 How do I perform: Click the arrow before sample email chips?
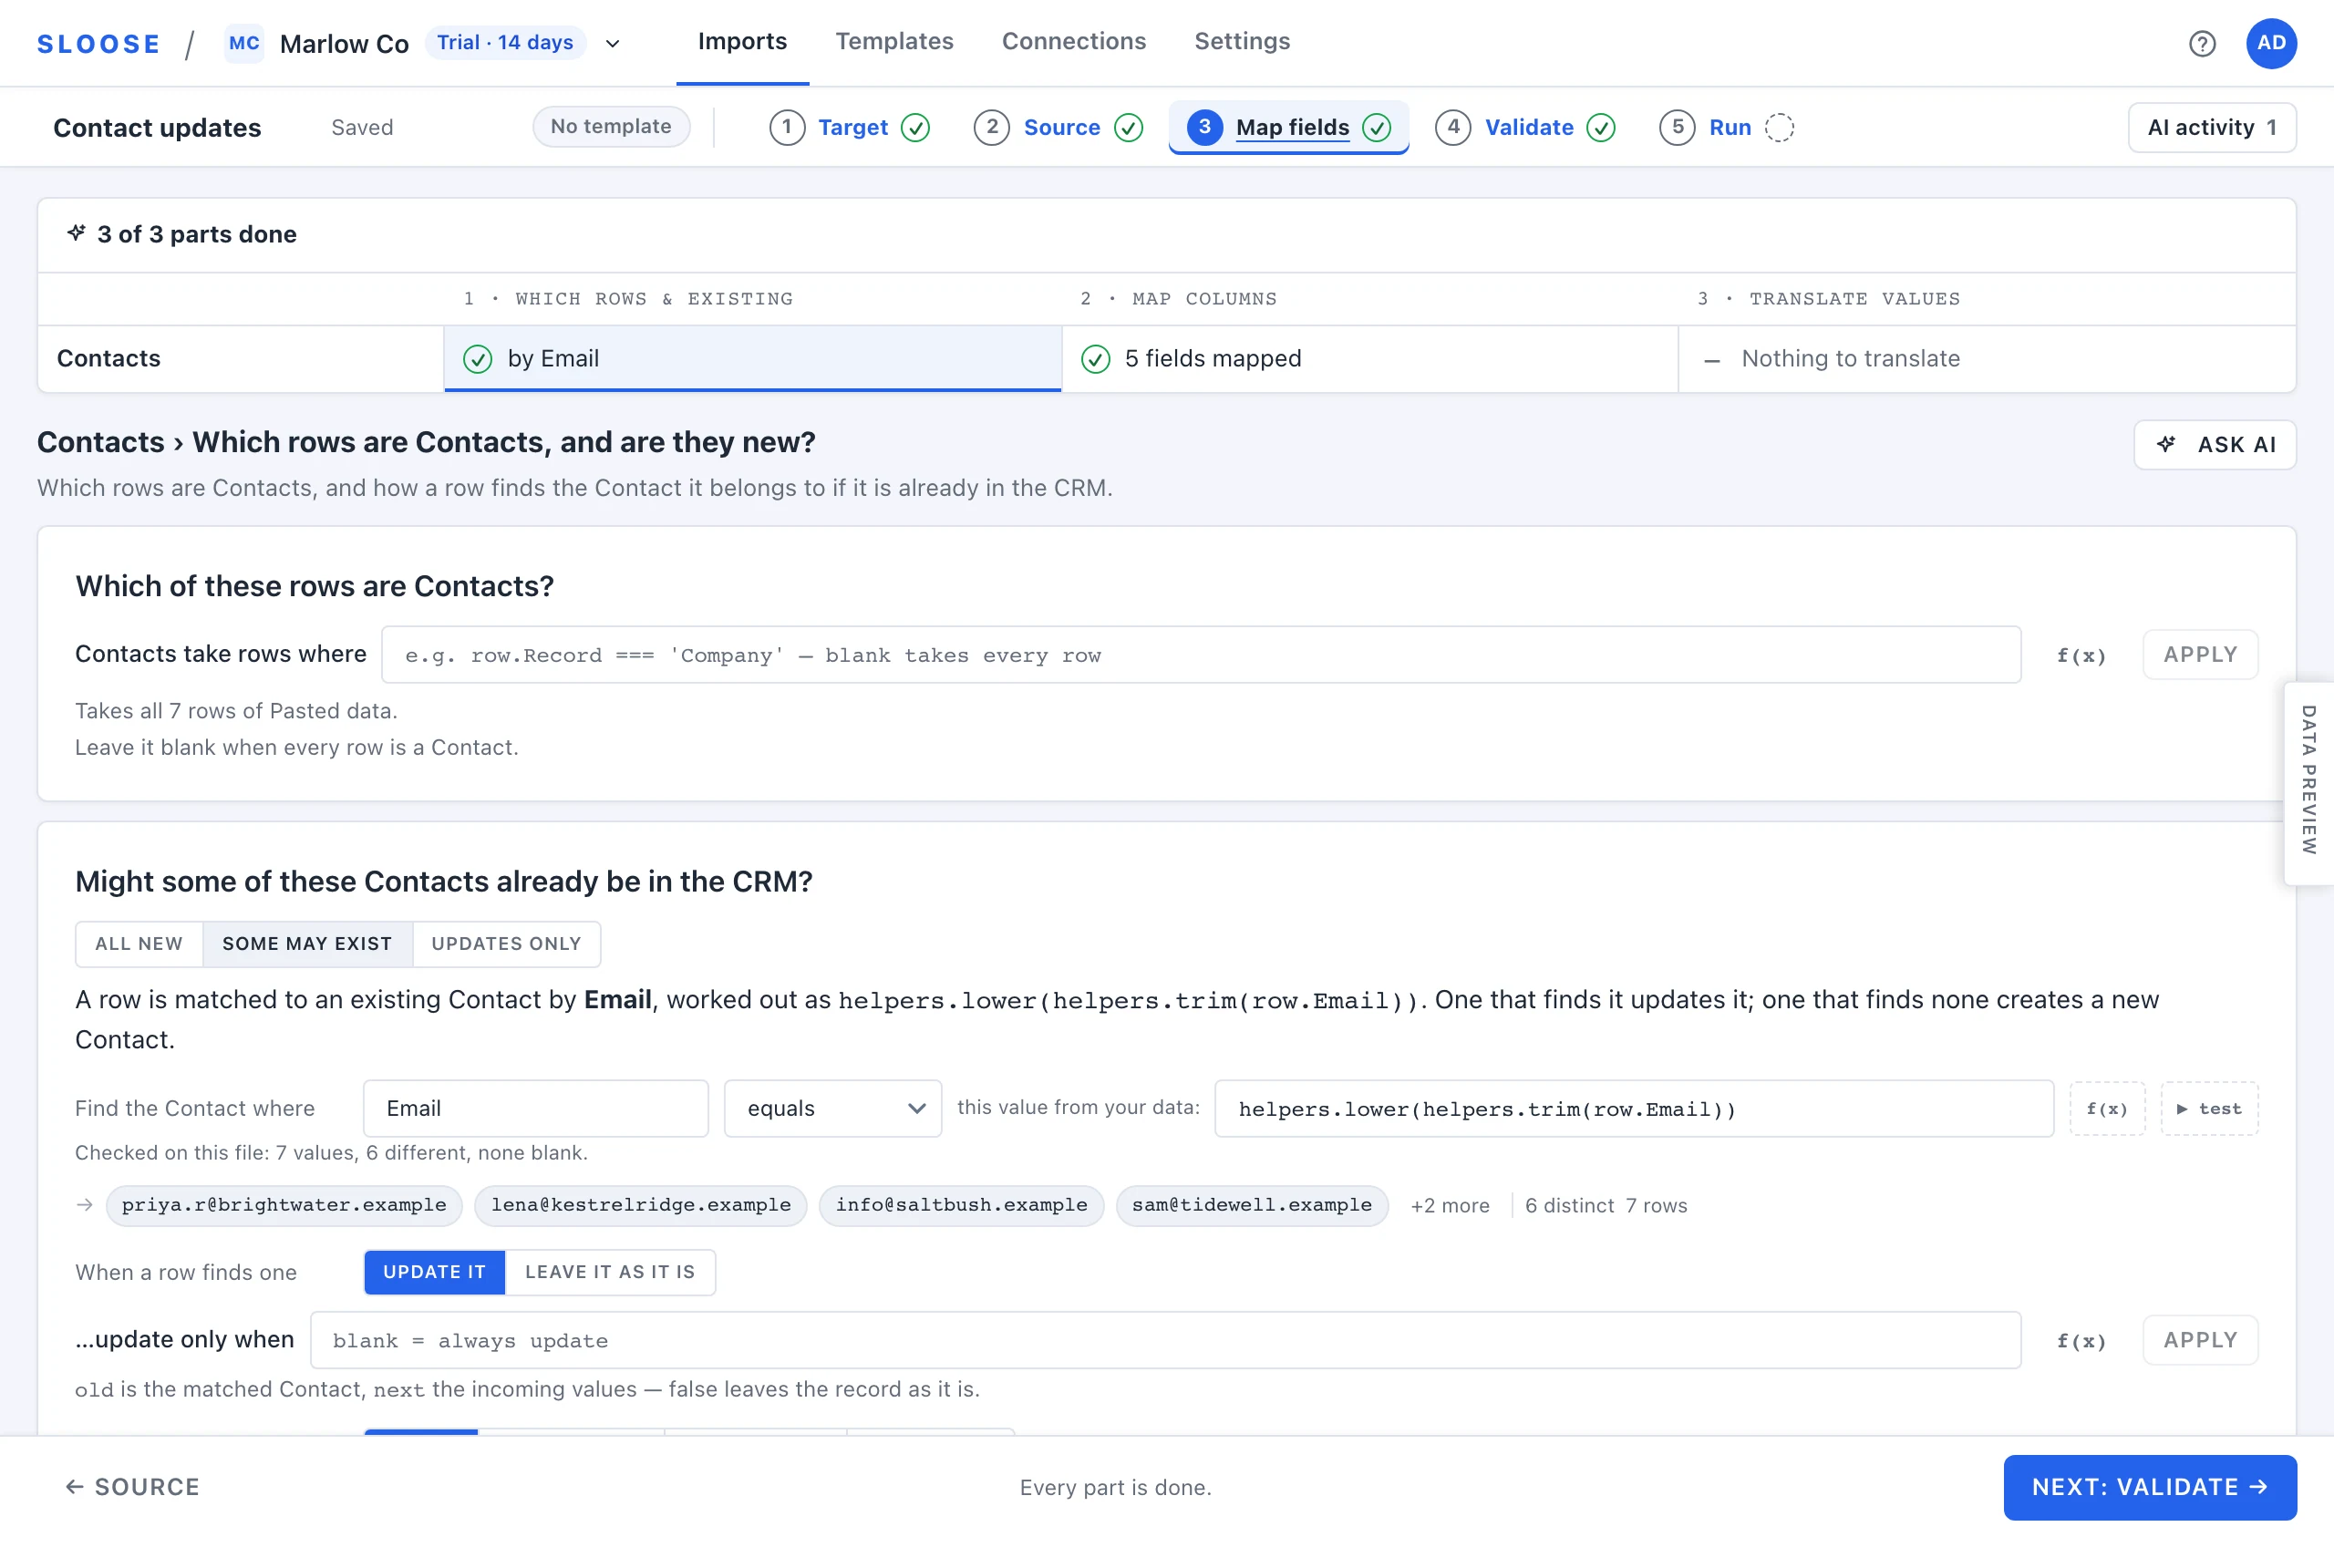pos(85,1205)
